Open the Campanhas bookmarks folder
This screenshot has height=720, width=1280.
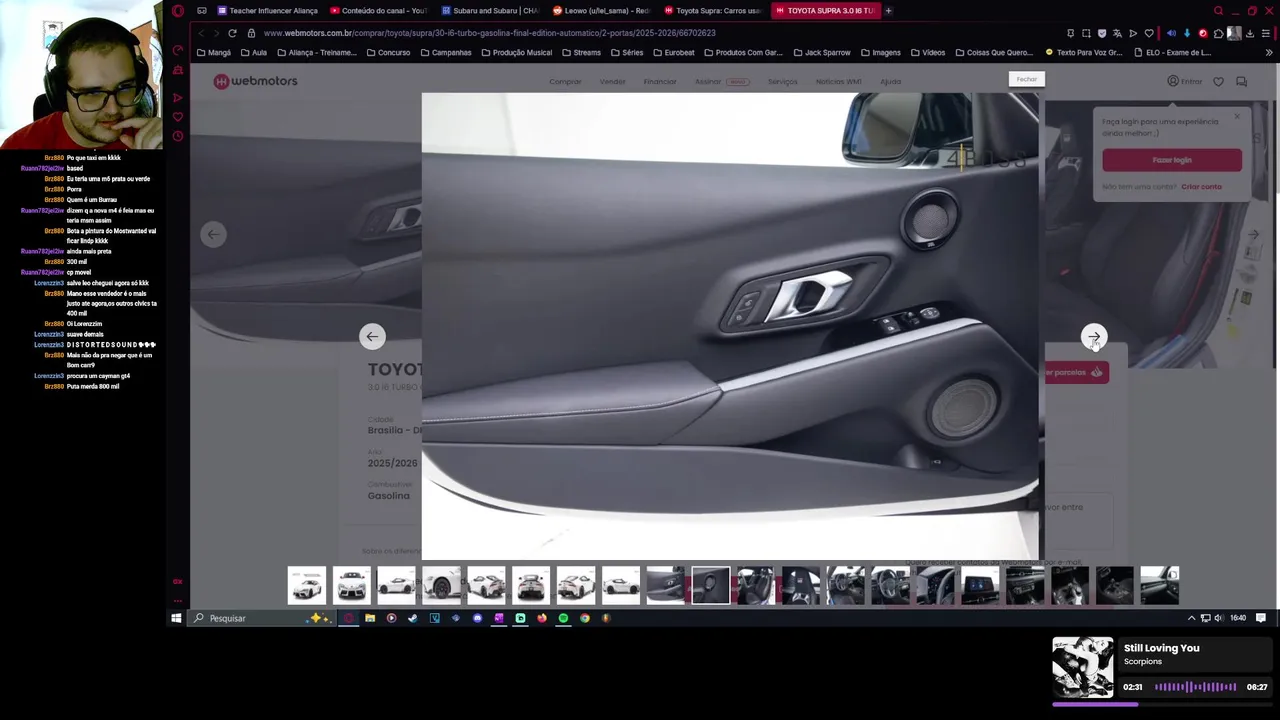(x=446, y=53)
